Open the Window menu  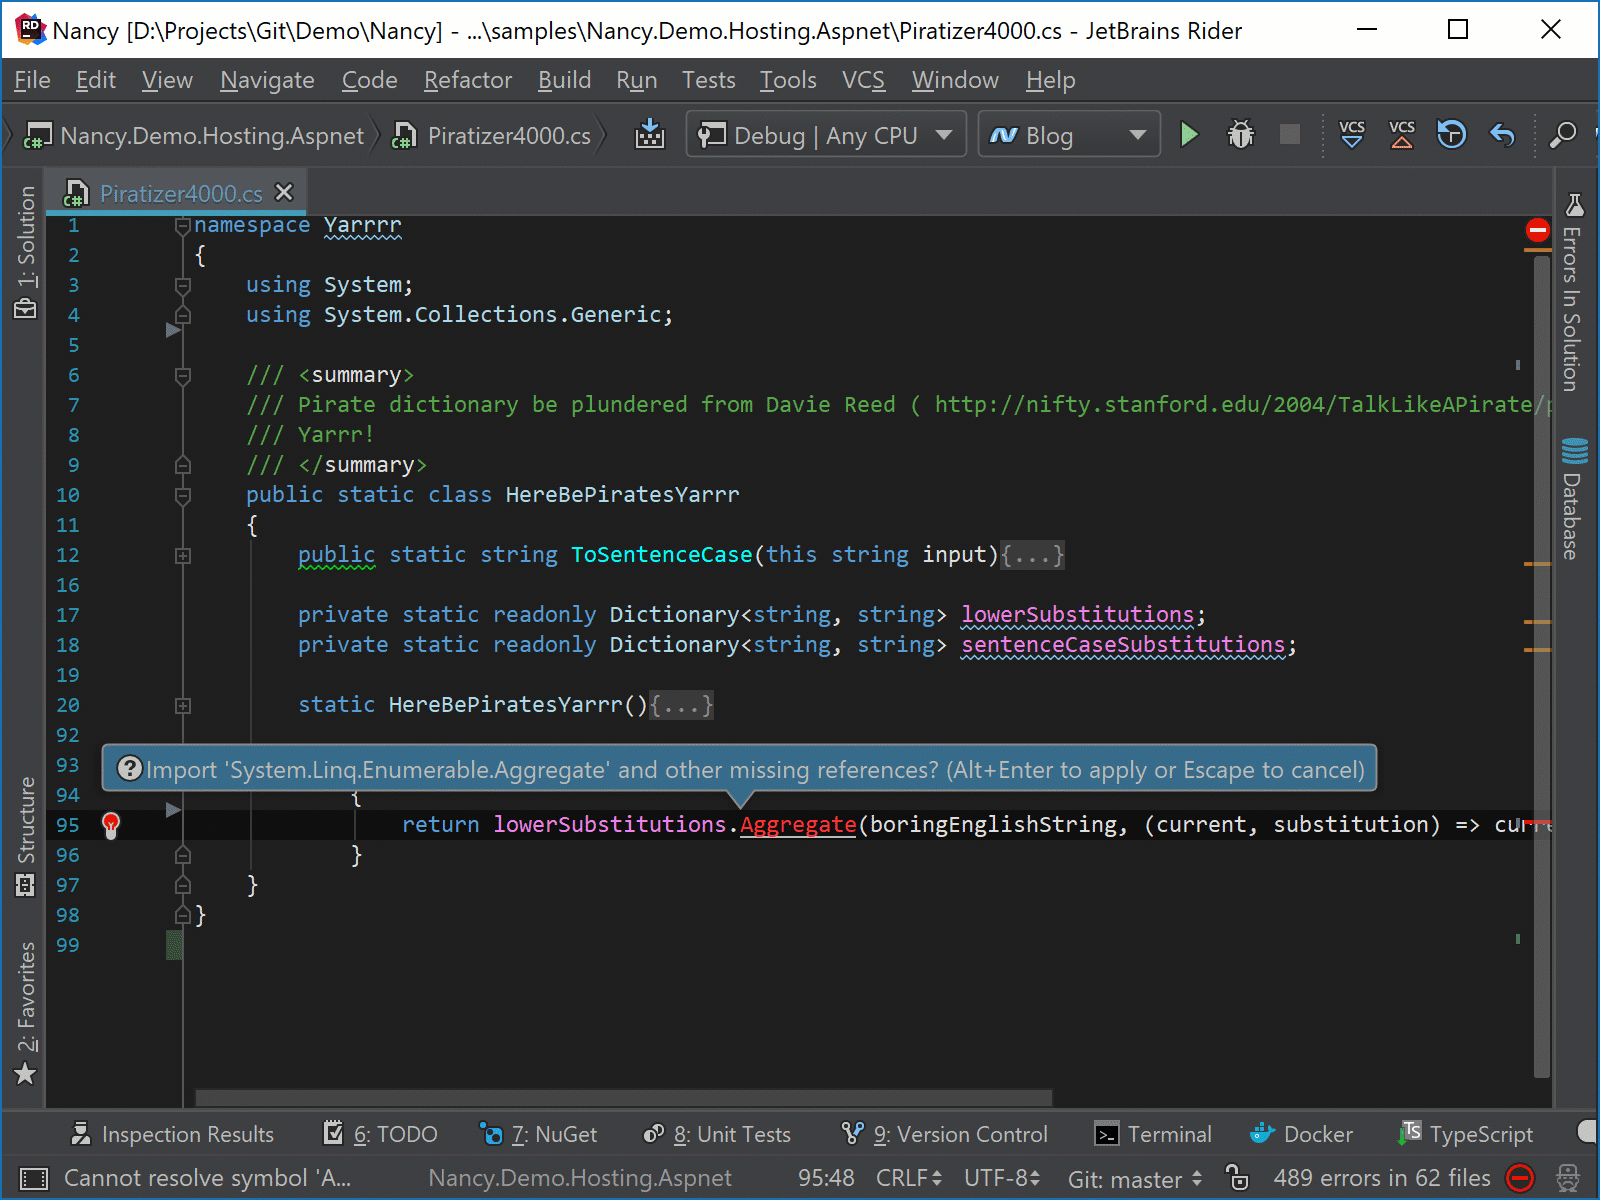coord(955,80)
